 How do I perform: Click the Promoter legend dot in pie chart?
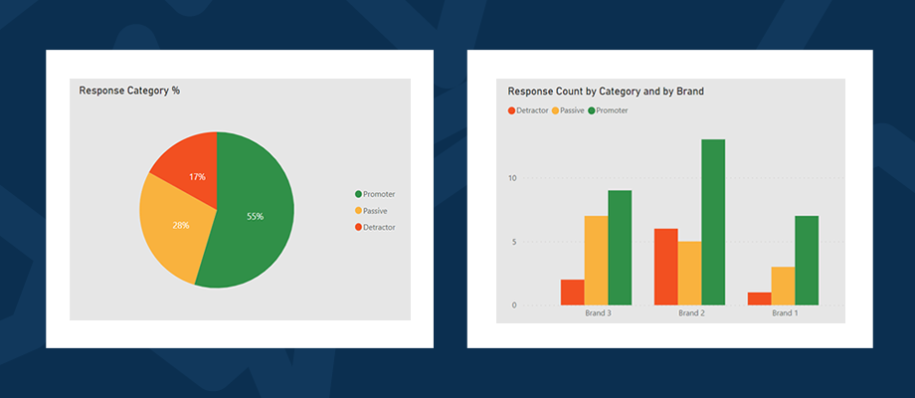click(x=358, y=194)
